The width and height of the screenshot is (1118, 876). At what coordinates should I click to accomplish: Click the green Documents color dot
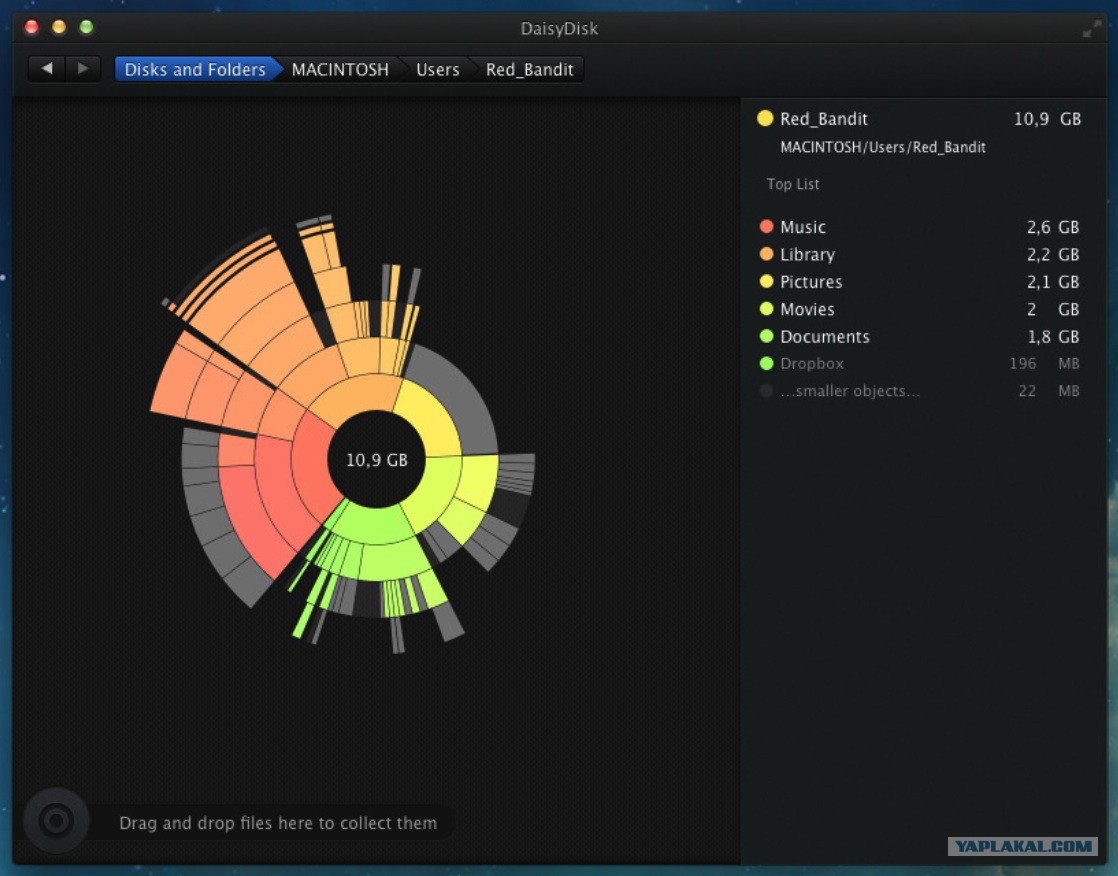click(766, 336)
